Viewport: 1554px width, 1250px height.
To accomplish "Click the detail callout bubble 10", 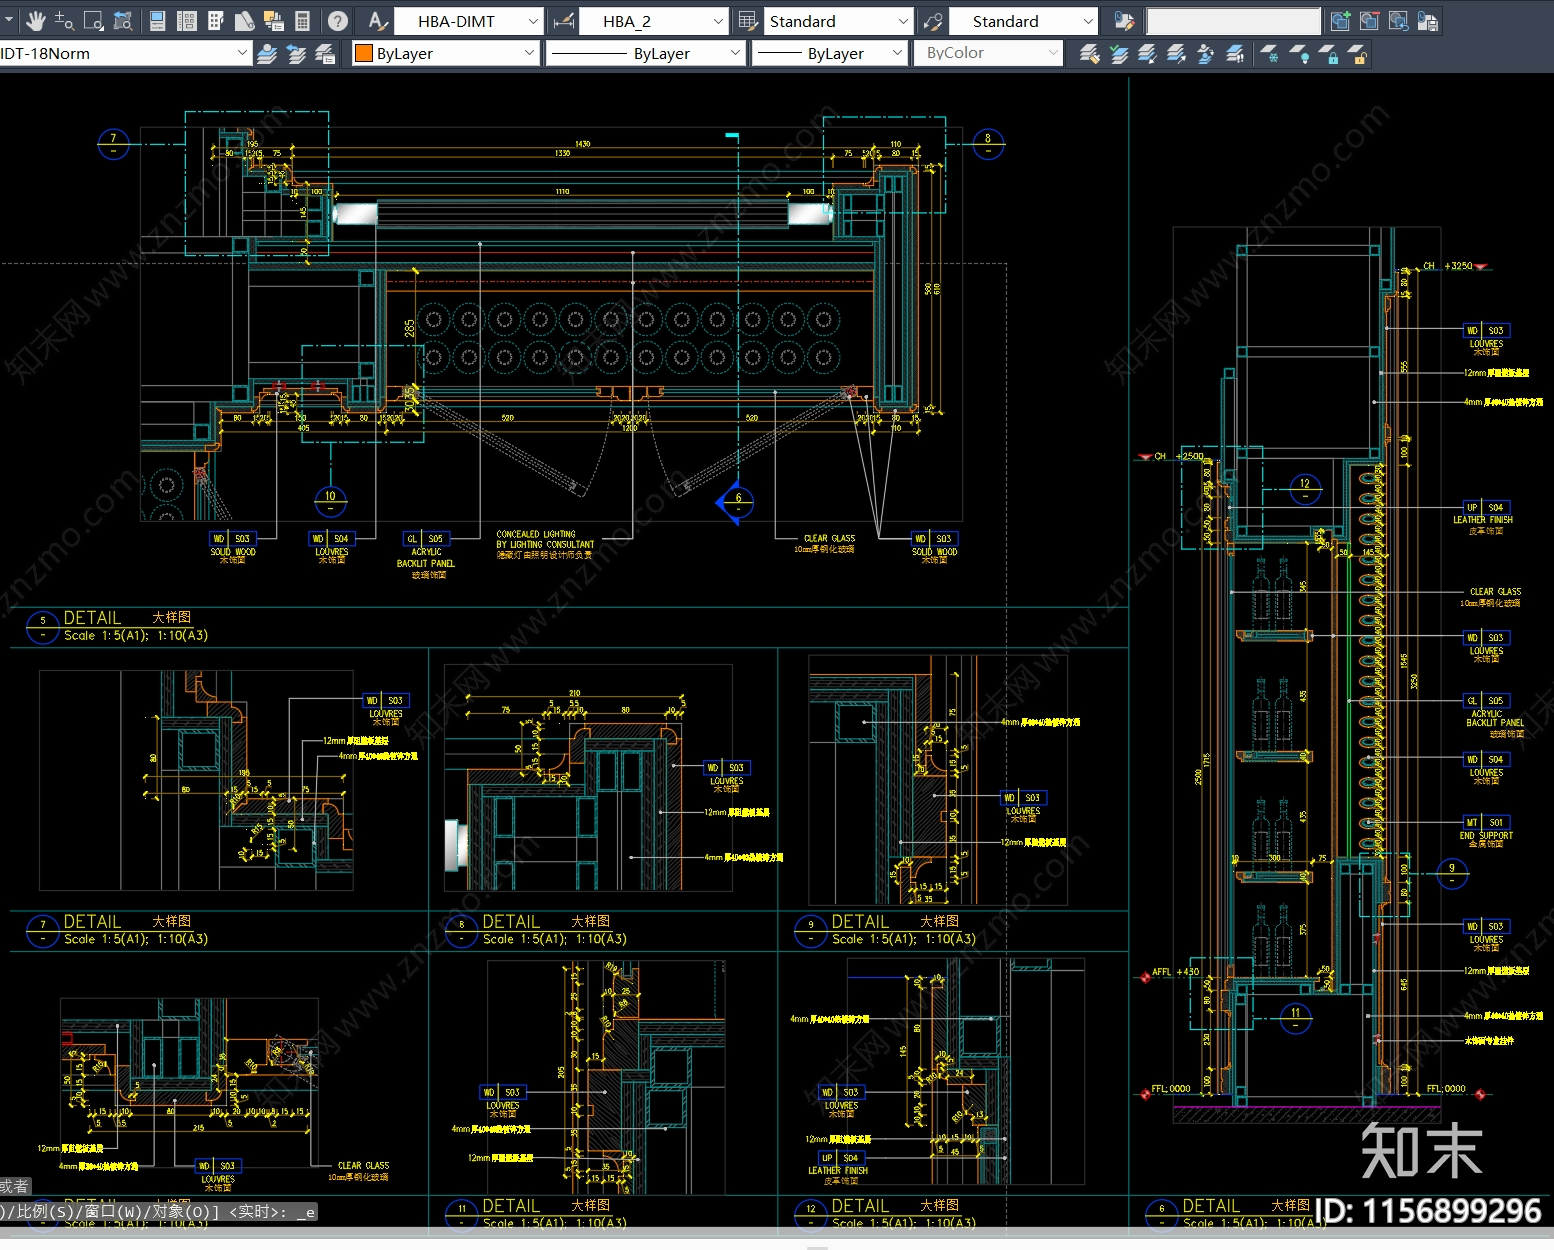I will click(x=330, y=499).
